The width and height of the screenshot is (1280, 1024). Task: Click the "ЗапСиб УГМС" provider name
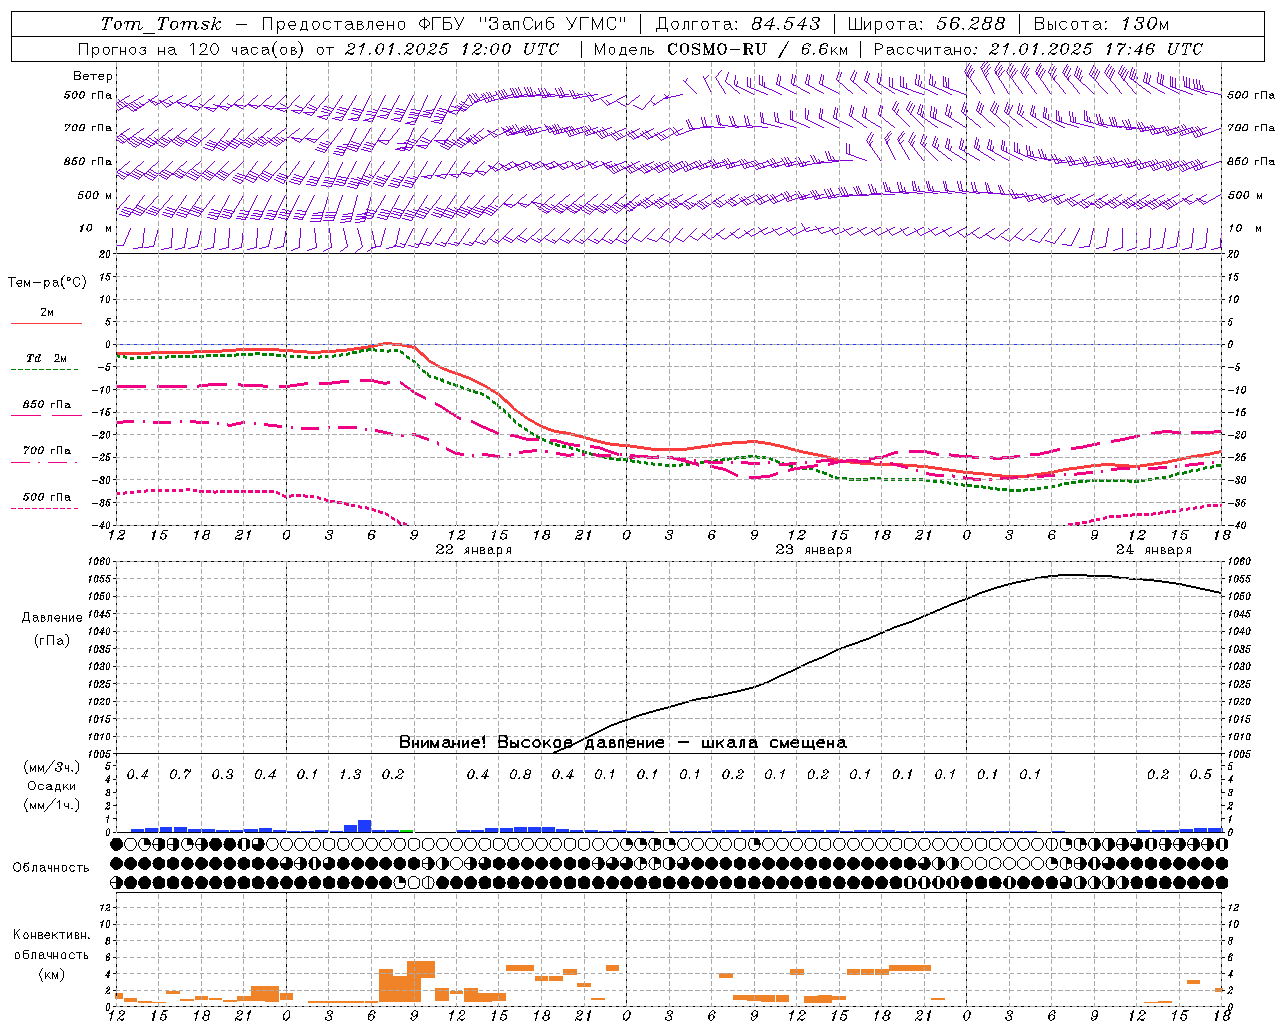[553, 24]
